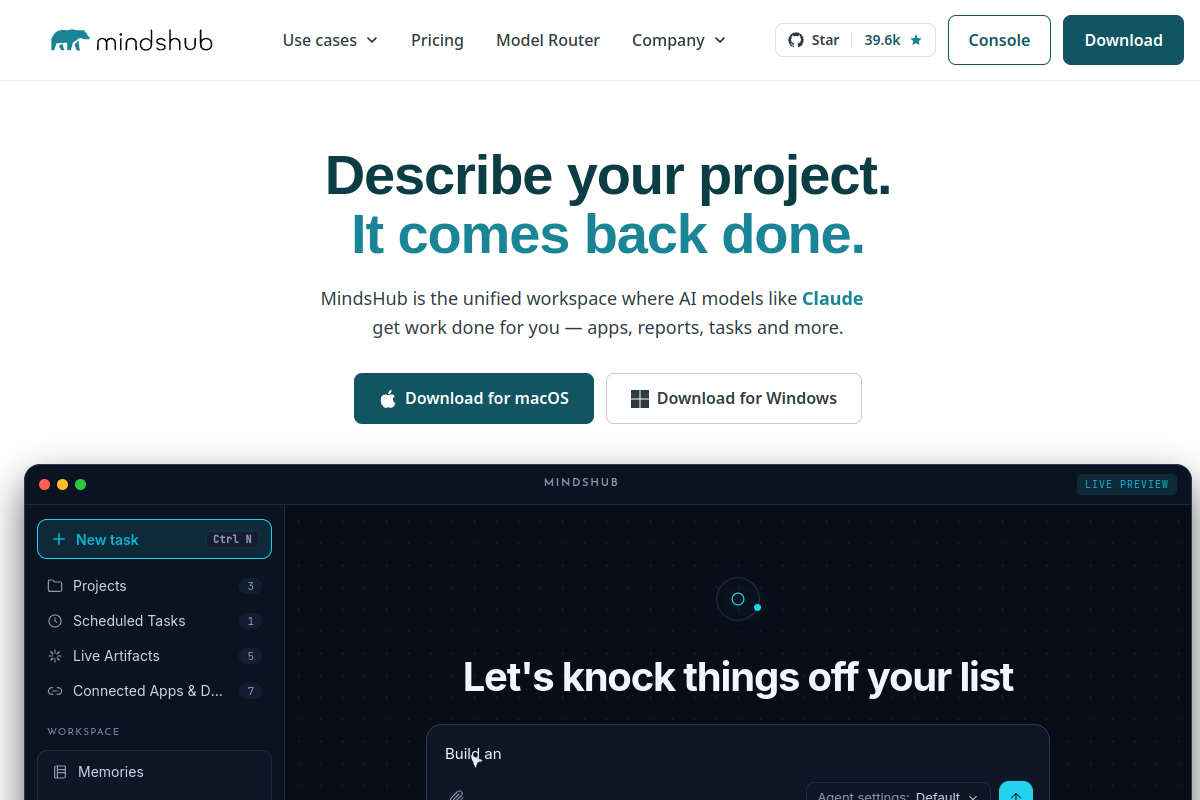Follow the Claude link in description

tap(832, 298)
